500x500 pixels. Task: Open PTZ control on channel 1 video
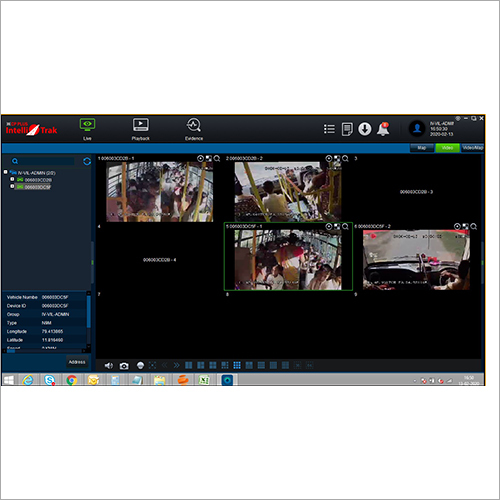(200, 159)
